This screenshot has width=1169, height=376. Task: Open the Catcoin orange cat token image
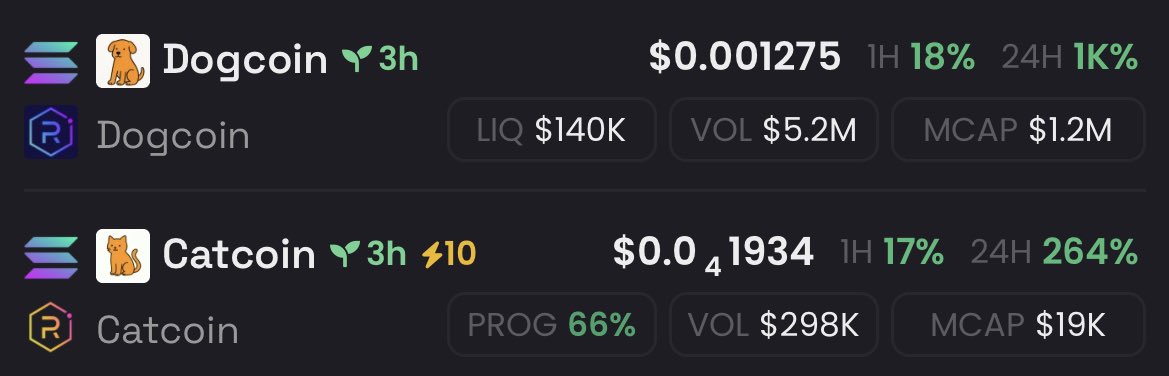coord(123,256)
